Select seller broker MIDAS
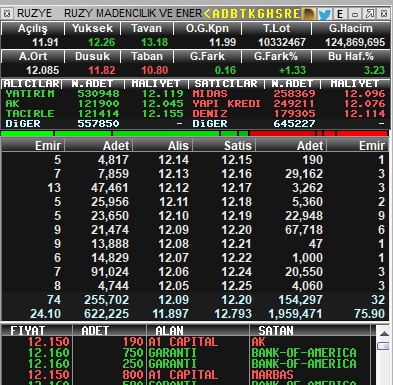 (x=210, y=94)
